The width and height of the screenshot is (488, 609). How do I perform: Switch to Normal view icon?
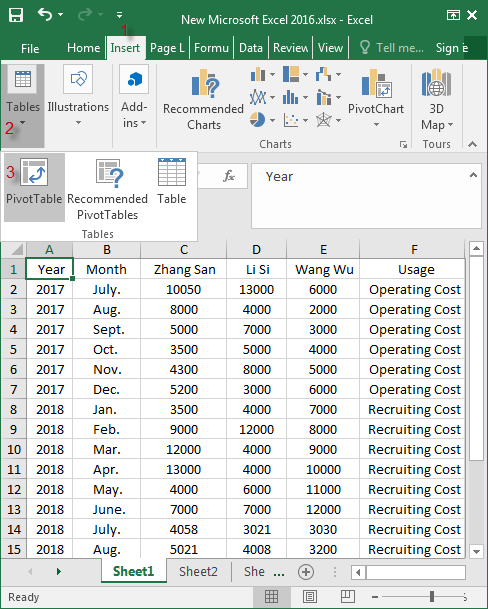click(271, 597)
